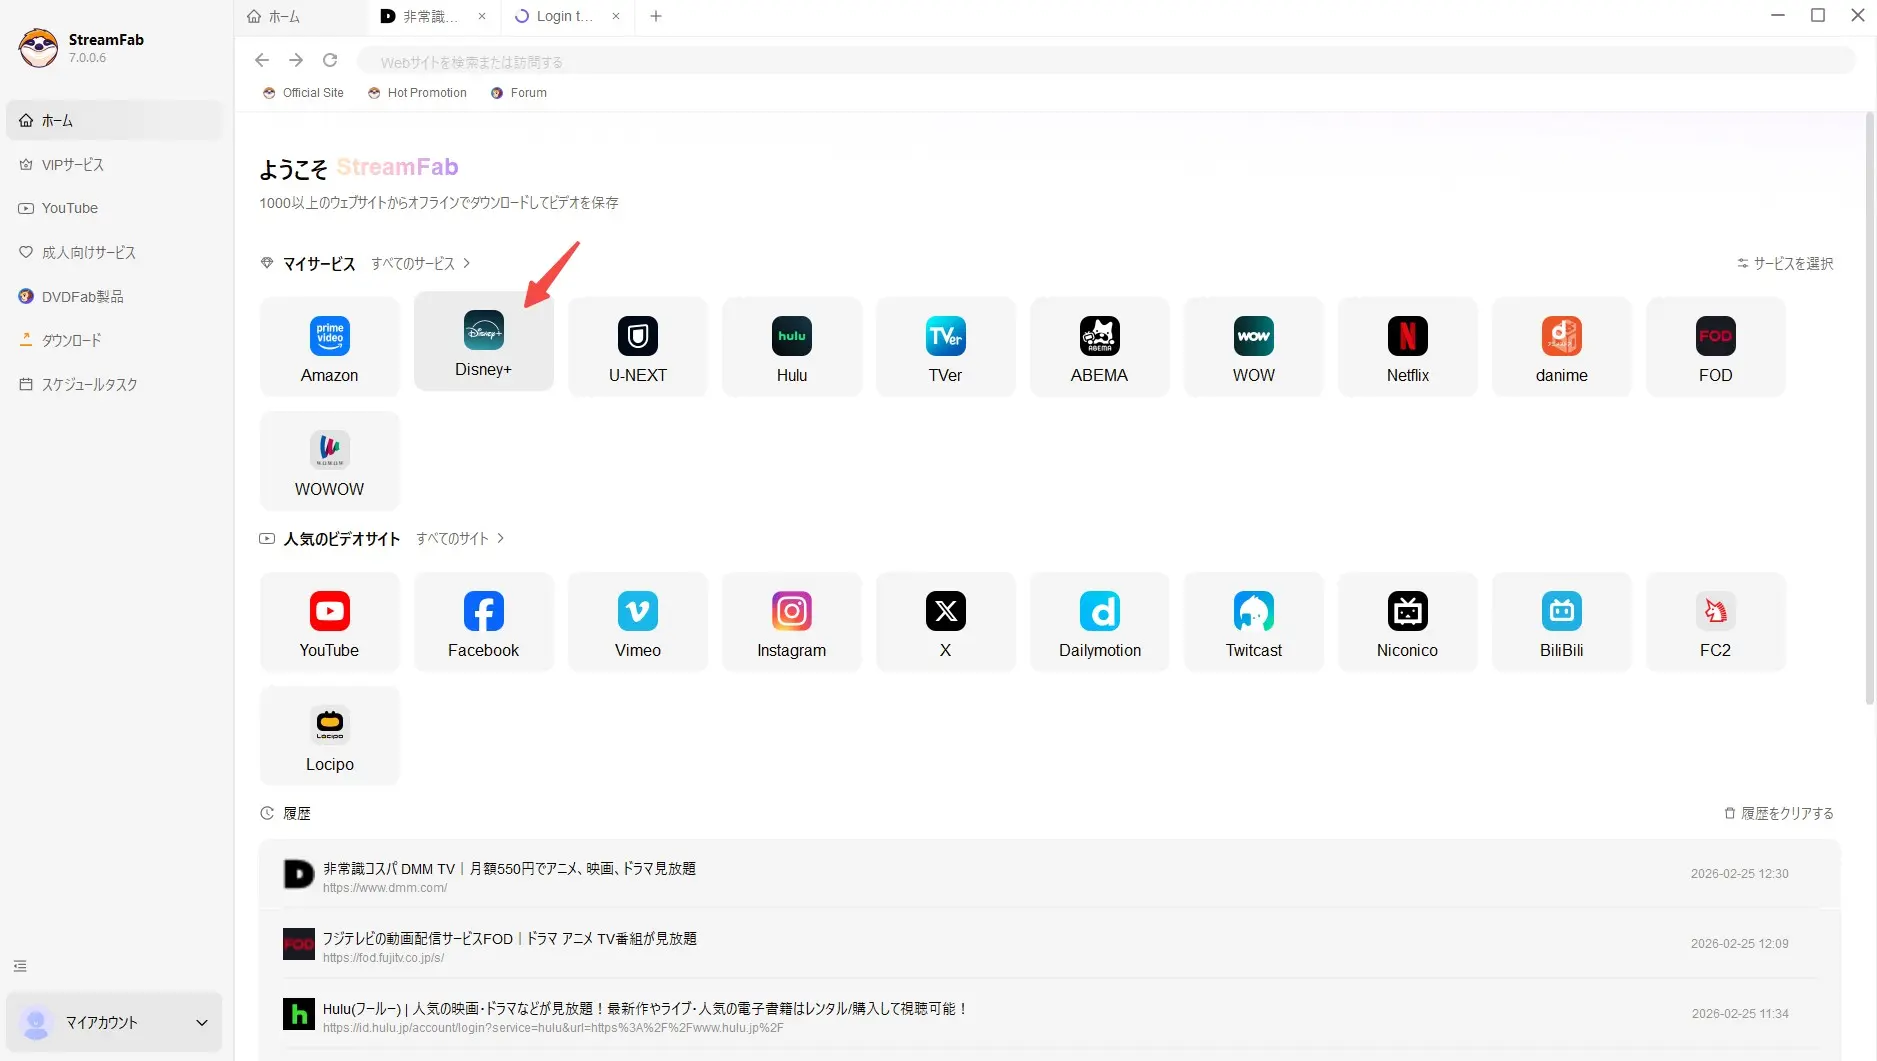The height and width of the screenshot is (1061, 1877).
Task: Open the DMM TV history entry
Action: pyautogui.click(x=1049, y=875)
